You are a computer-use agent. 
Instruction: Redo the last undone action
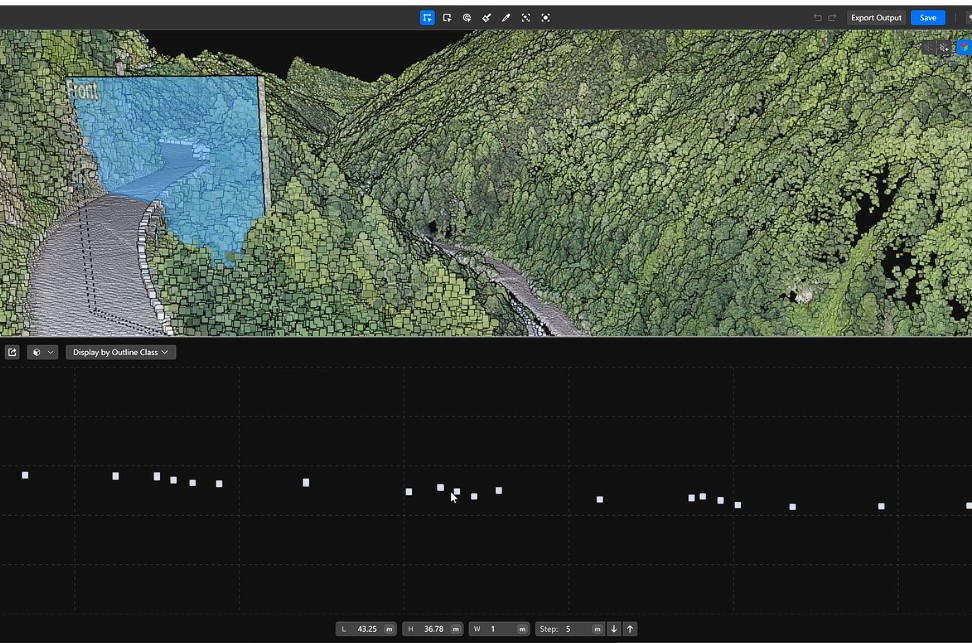pyautogui.click(x=832, y=18)
